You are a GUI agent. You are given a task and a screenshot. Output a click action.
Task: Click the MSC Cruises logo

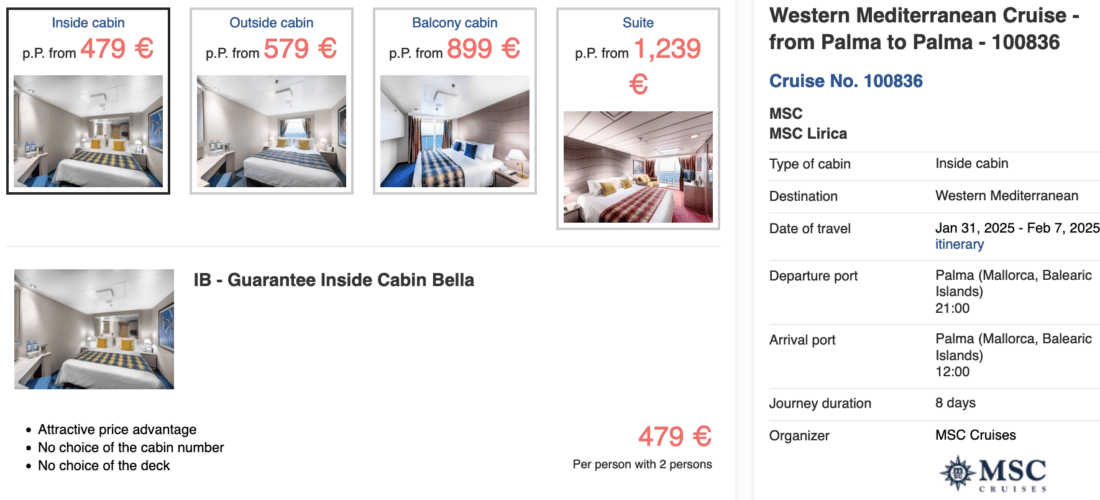(x=992, y=474)
